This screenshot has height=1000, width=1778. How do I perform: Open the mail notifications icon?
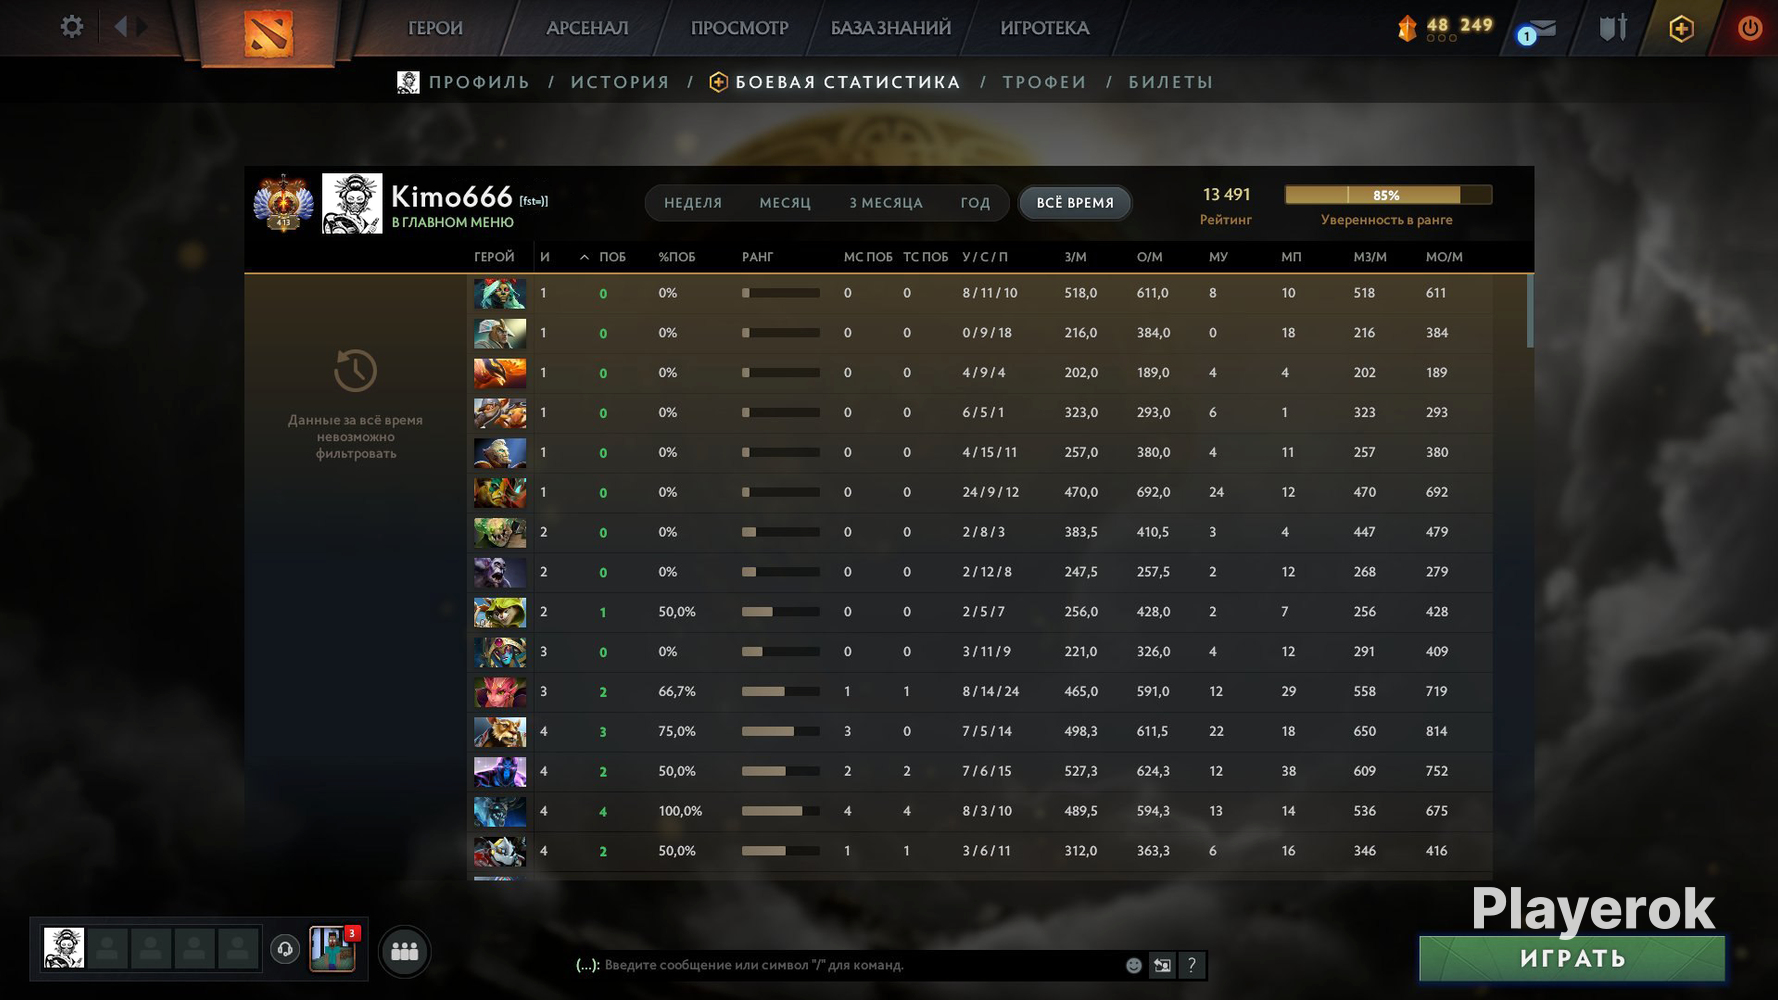1539,29
